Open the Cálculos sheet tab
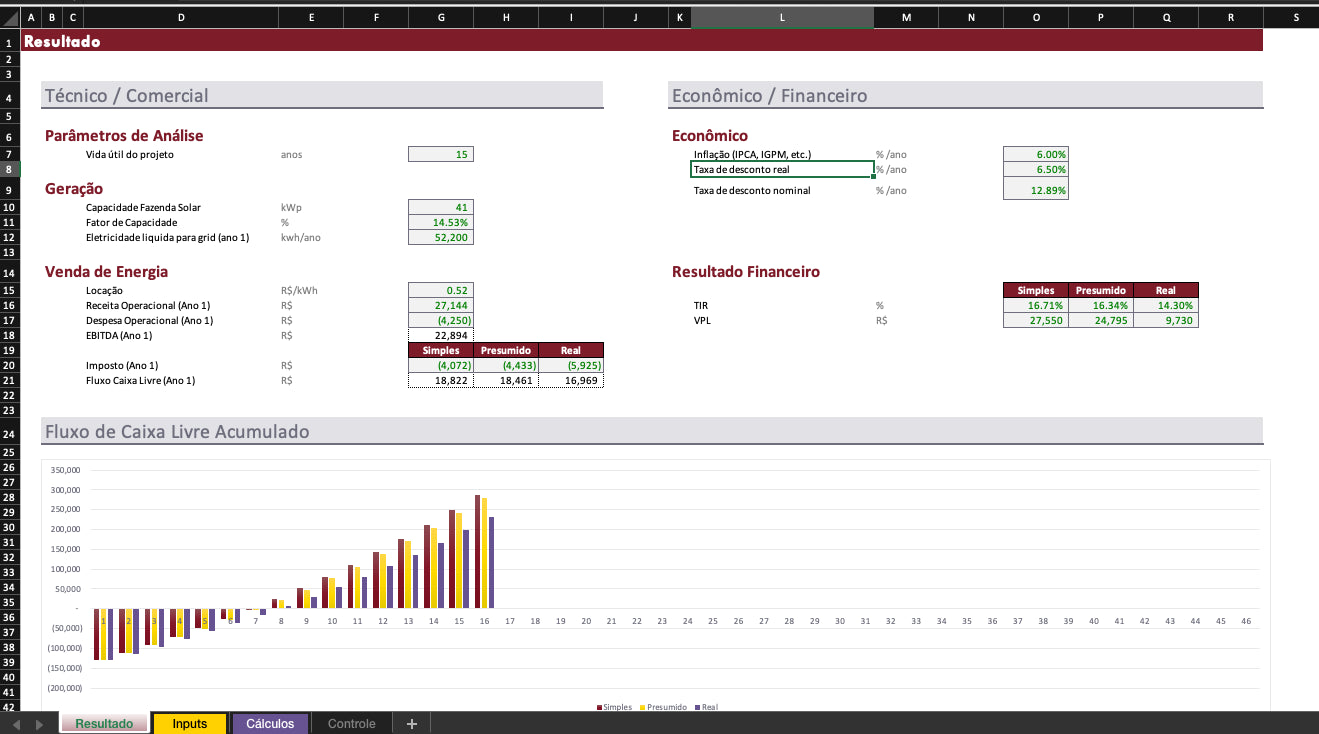 pos(270,724)
